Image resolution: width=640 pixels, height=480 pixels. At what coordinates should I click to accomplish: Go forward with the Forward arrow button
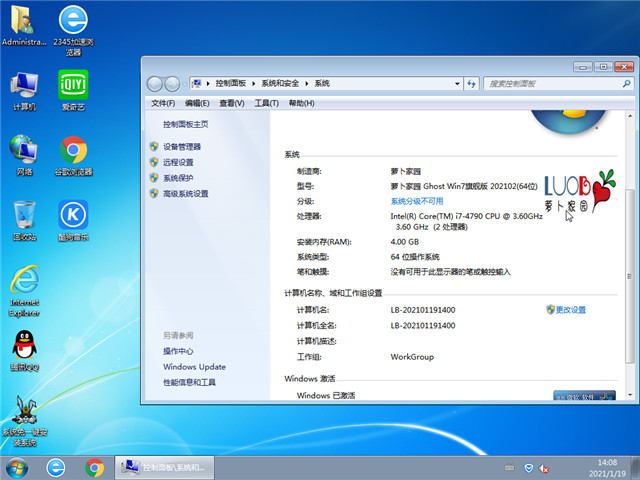click(x=172, y=84)
